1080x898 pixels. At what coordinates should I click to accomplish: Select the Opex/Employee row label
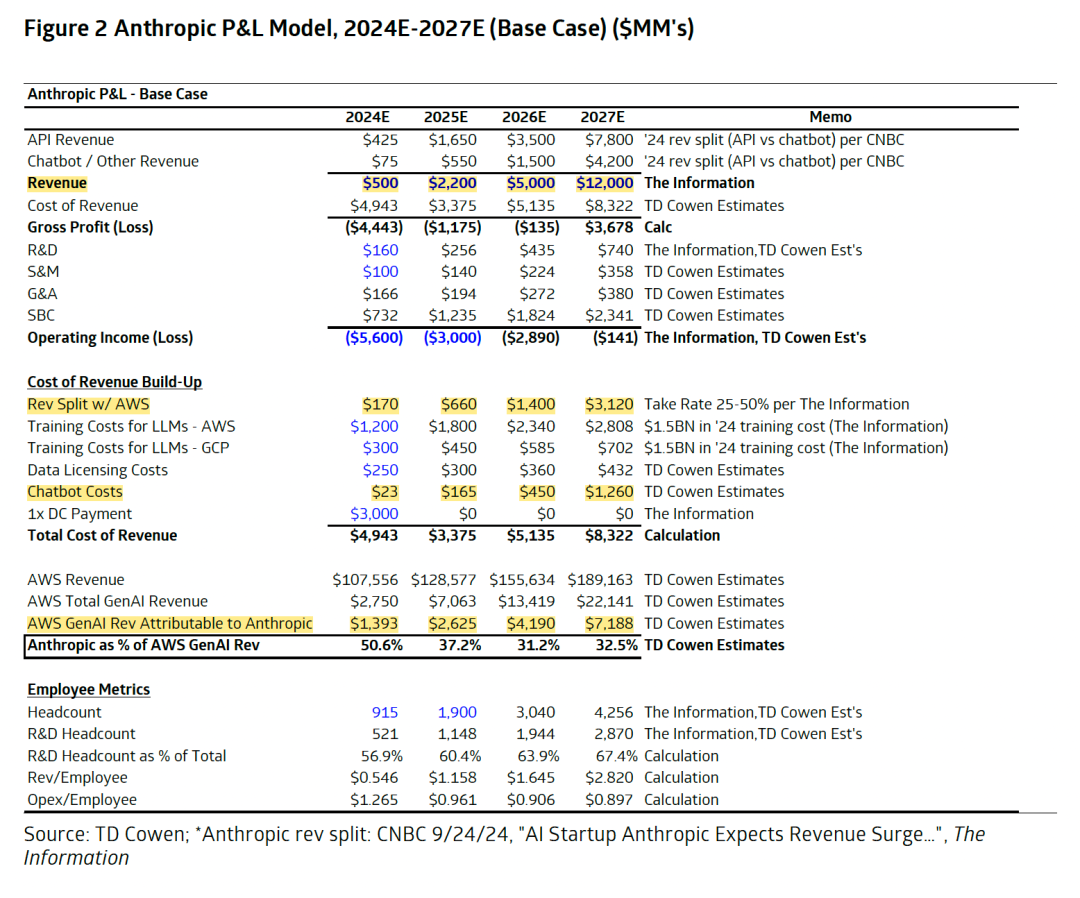coord(82,800)
